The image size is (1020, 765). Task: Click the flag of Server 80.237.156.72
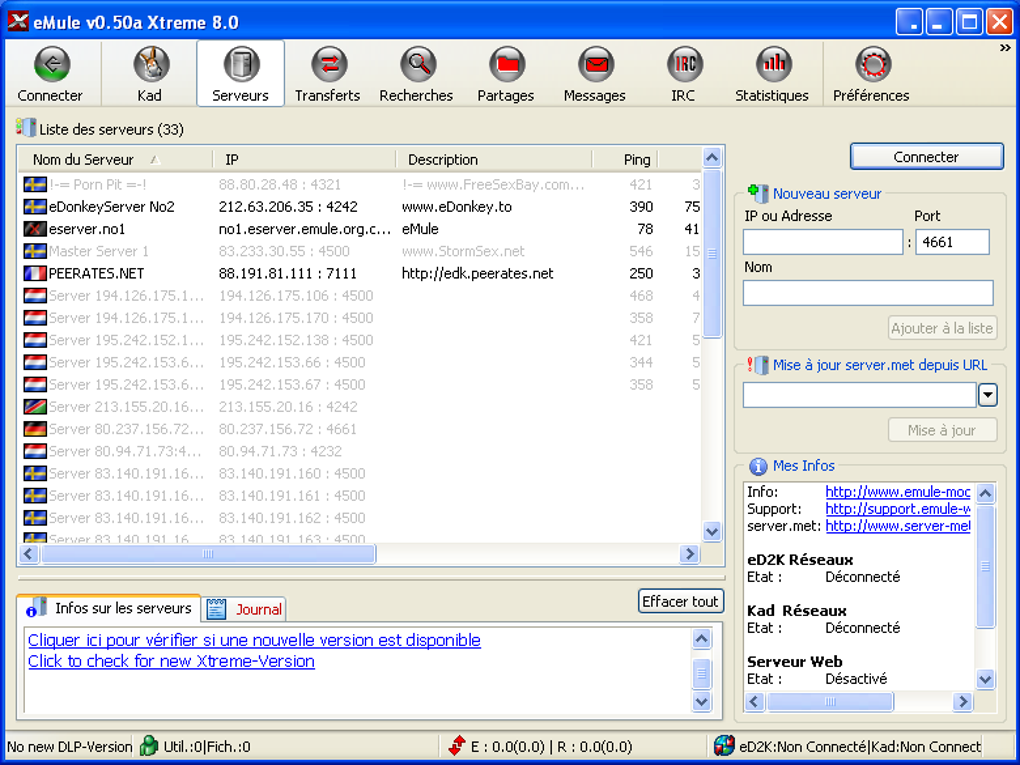point(34,429)
